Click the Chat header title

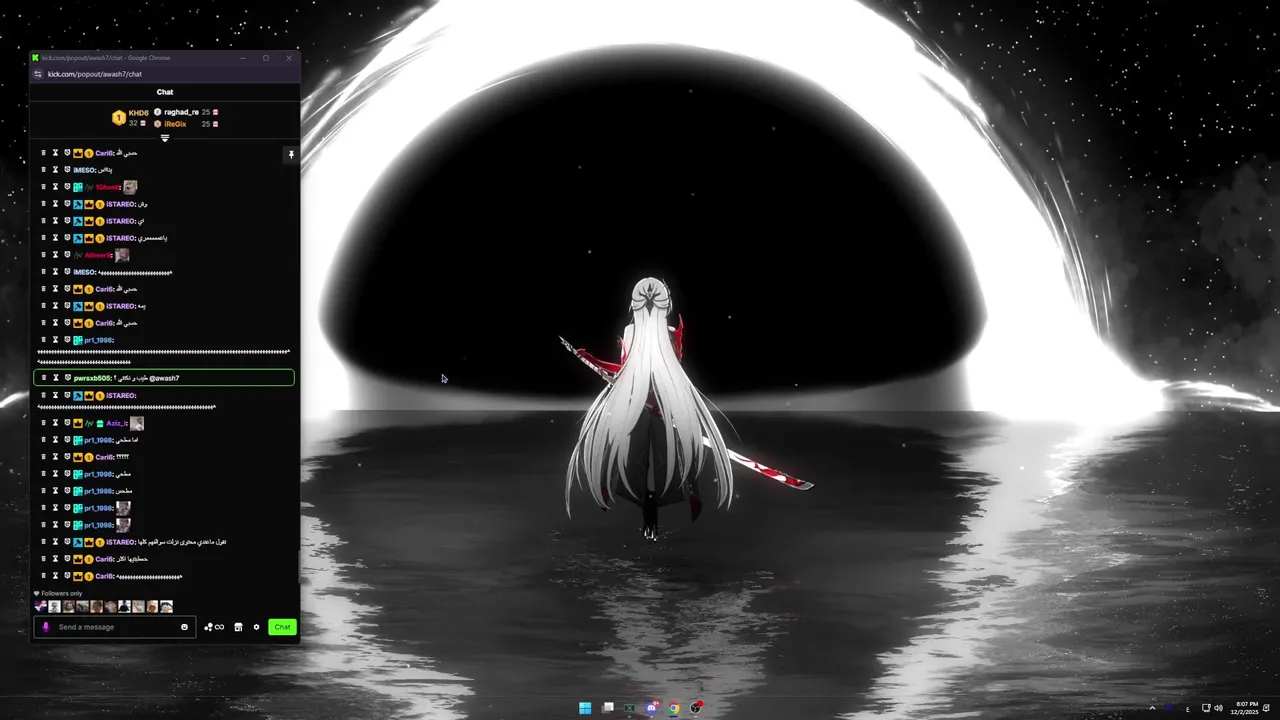point(165,92)
